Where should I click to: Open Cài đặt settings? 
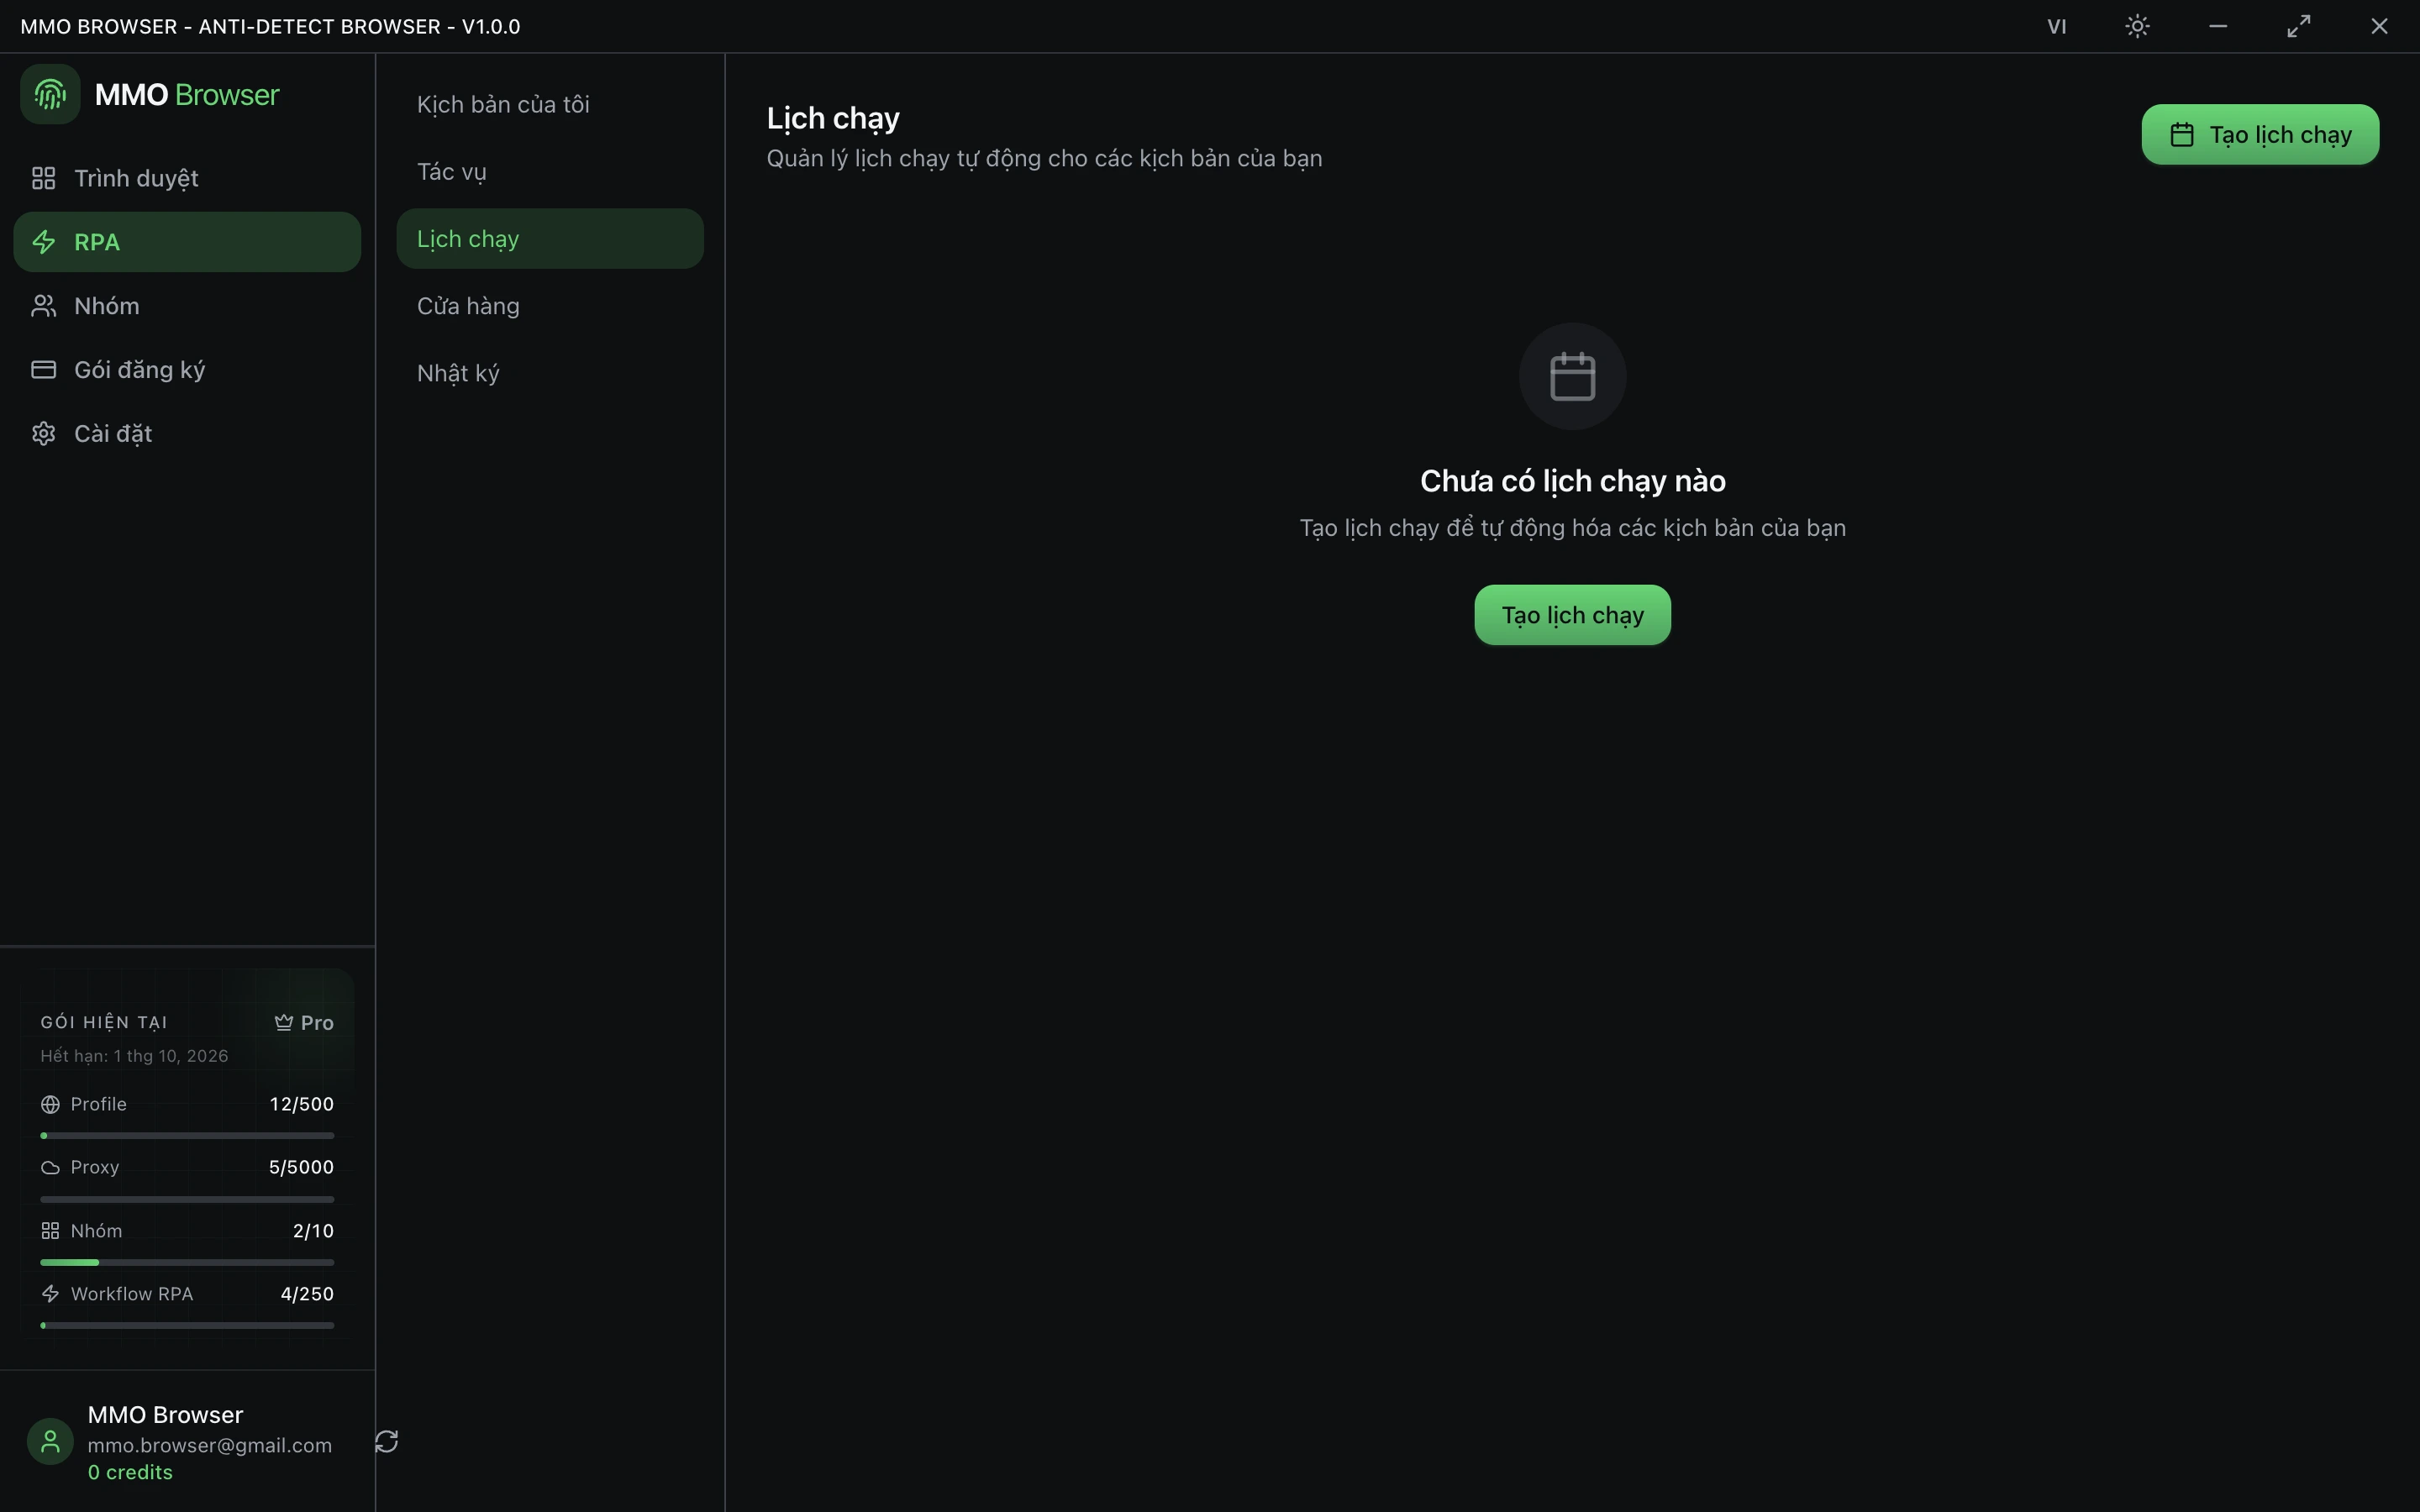pyautogui.click(x=187, y=434)
